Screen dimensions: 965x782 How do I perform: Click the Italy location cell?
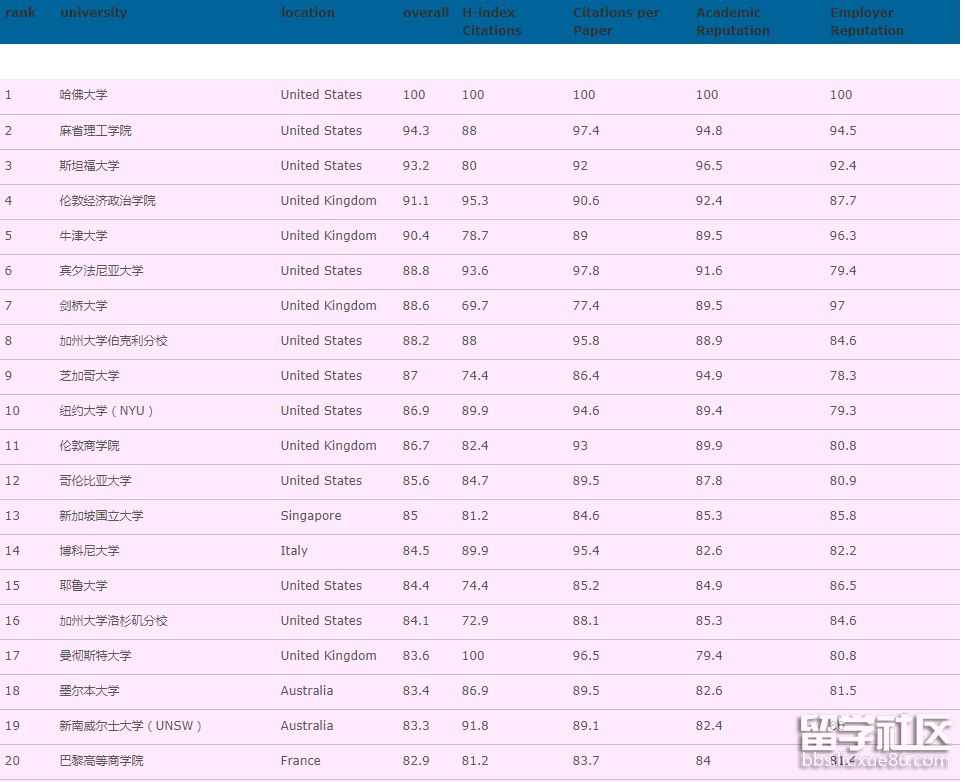point(294,551)
